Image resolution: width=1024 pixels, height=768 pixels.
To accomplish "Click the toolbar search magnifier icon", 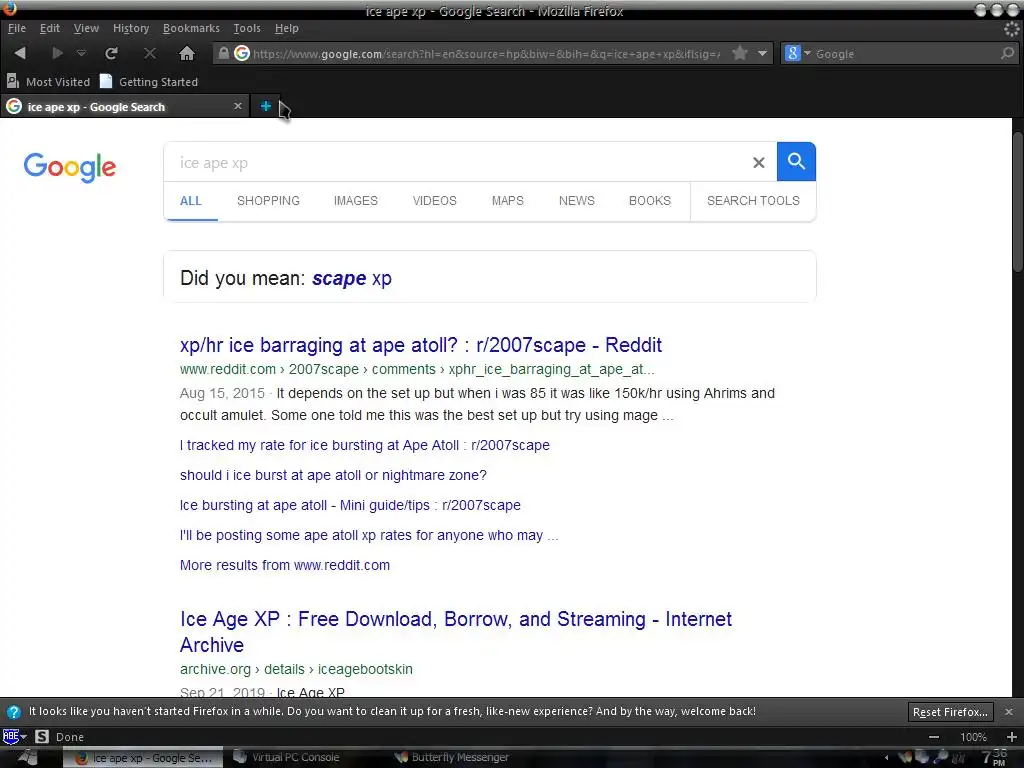I will (x=1008, y=54).
